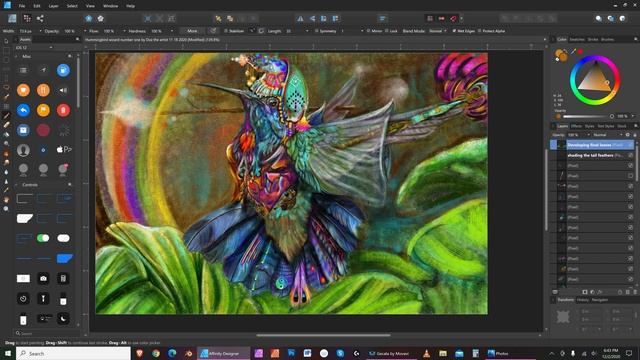Open the File menu

point(22,6)
